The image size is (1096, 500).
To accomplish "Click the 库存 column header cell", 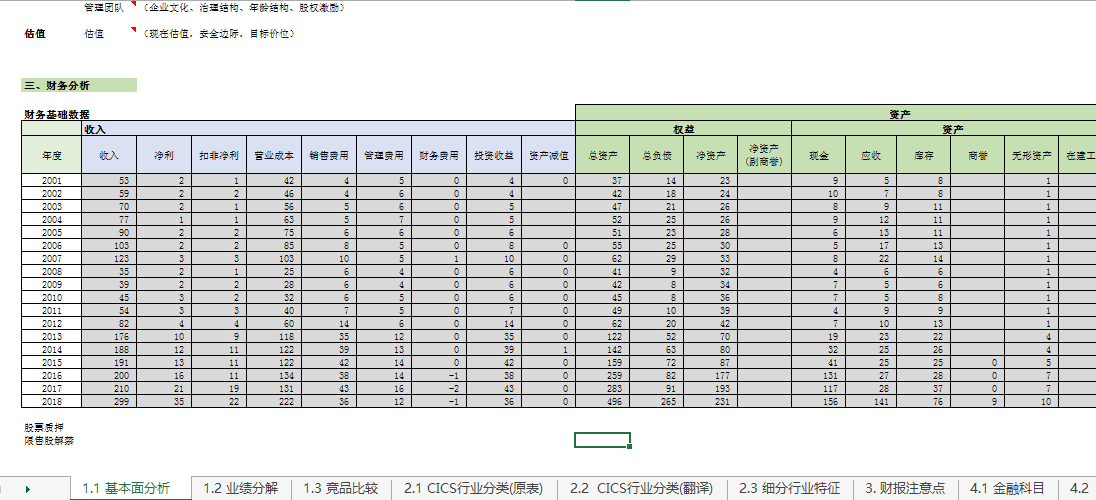I will point(924,155).
